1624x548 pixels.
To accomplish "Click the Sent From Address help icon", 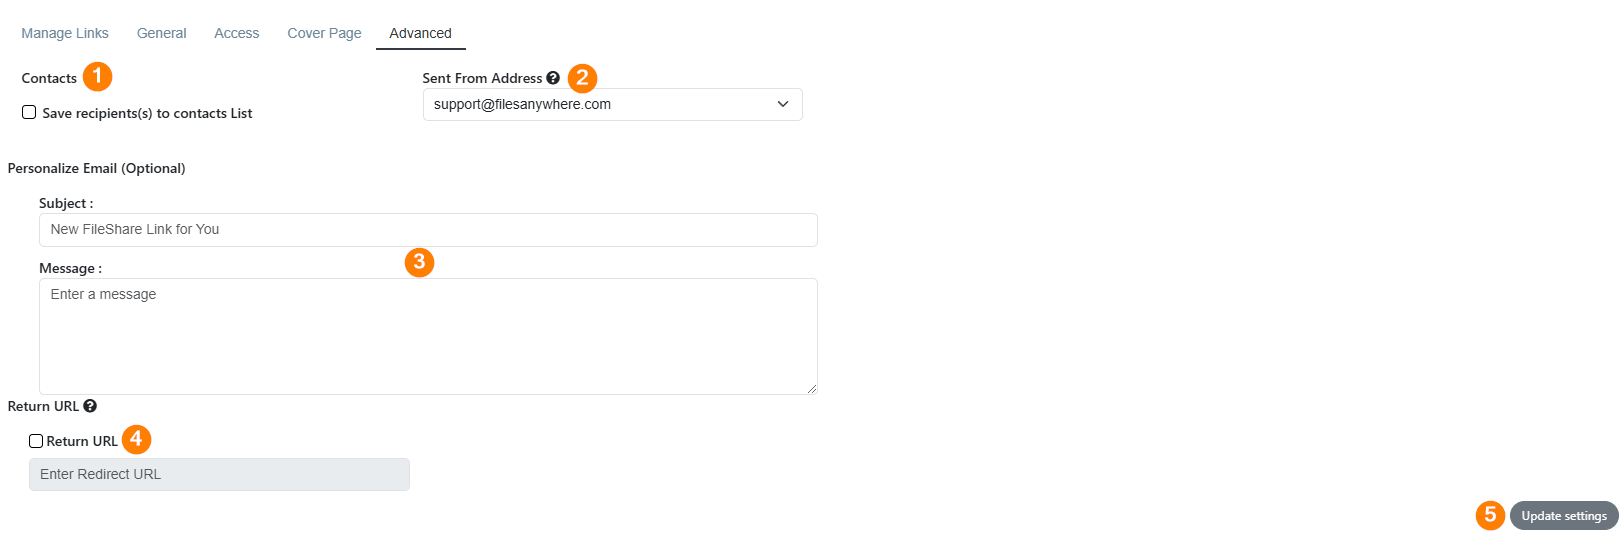I will coord(553,78).
